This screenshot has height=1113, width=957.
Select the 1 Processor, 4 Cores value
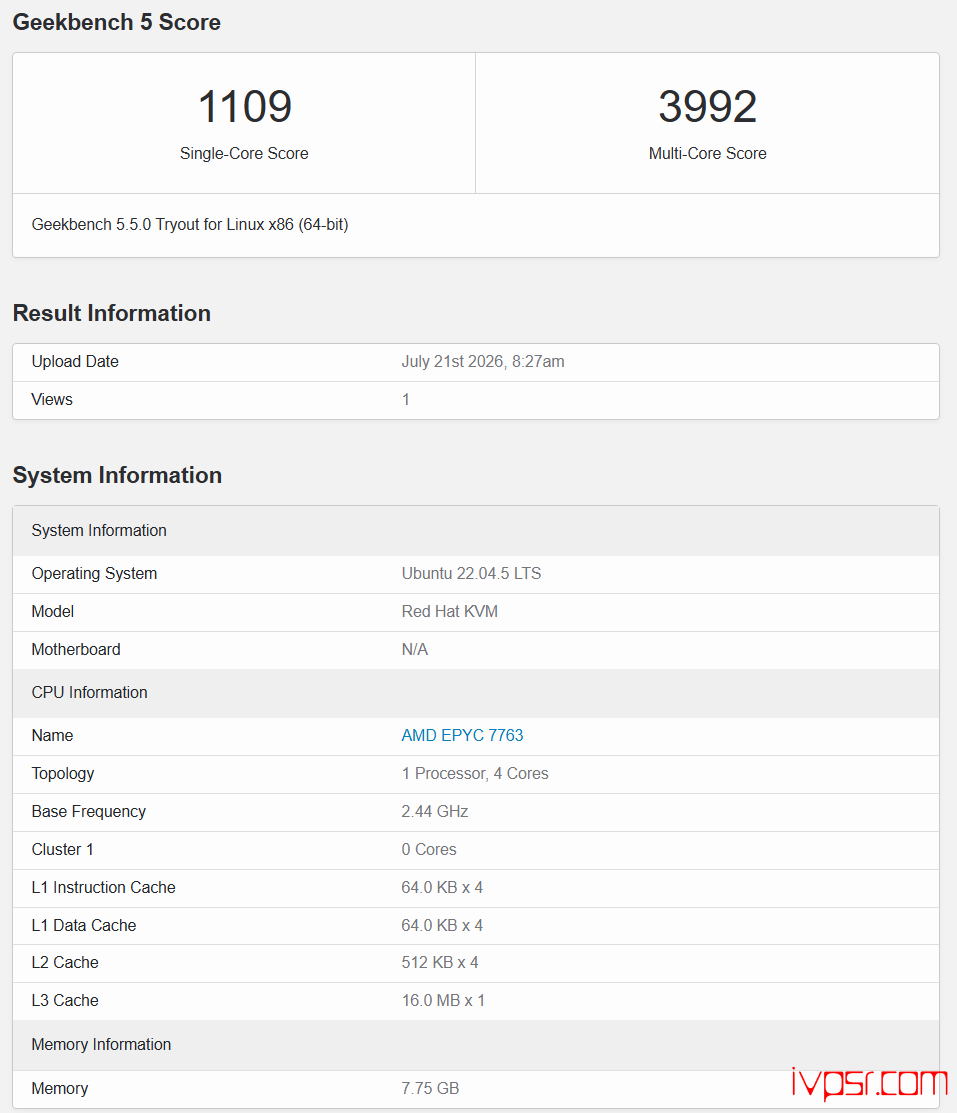475,774
